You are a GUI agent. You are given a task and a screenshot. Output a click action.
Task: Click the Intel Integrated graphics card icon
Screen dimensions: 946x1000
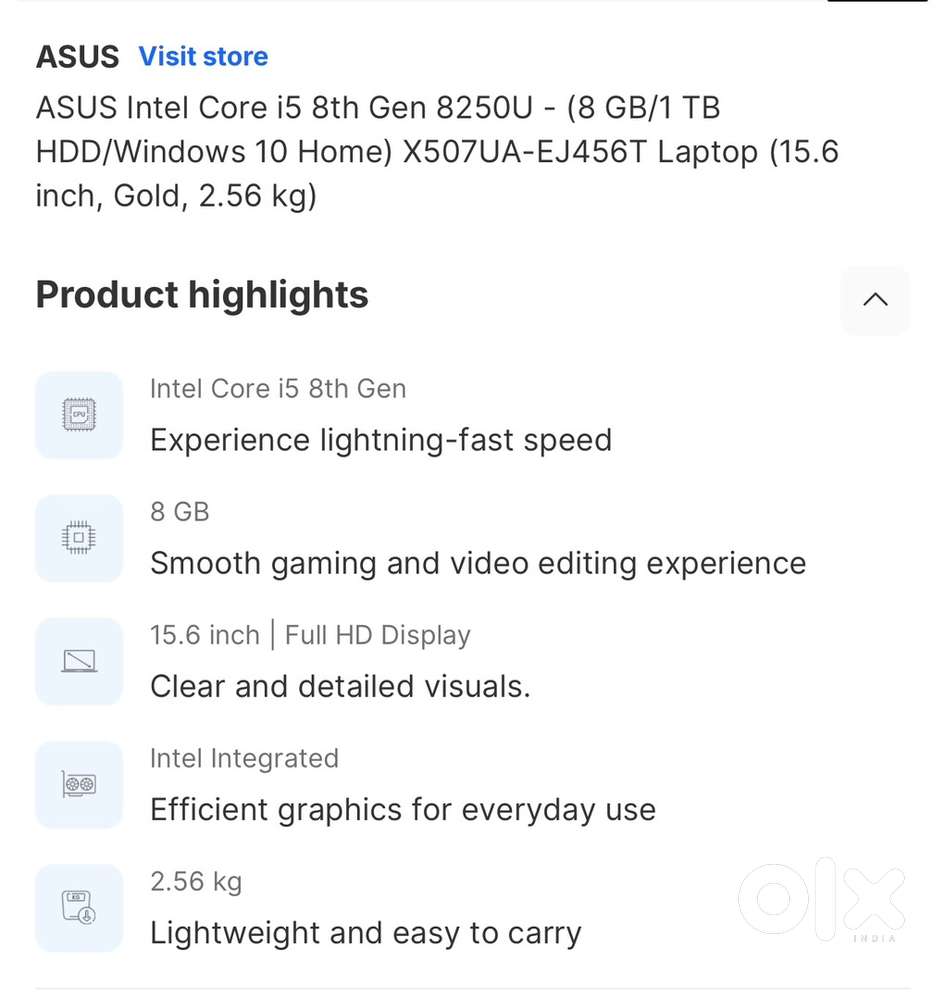pyautogui.click(x=79, y=784)
